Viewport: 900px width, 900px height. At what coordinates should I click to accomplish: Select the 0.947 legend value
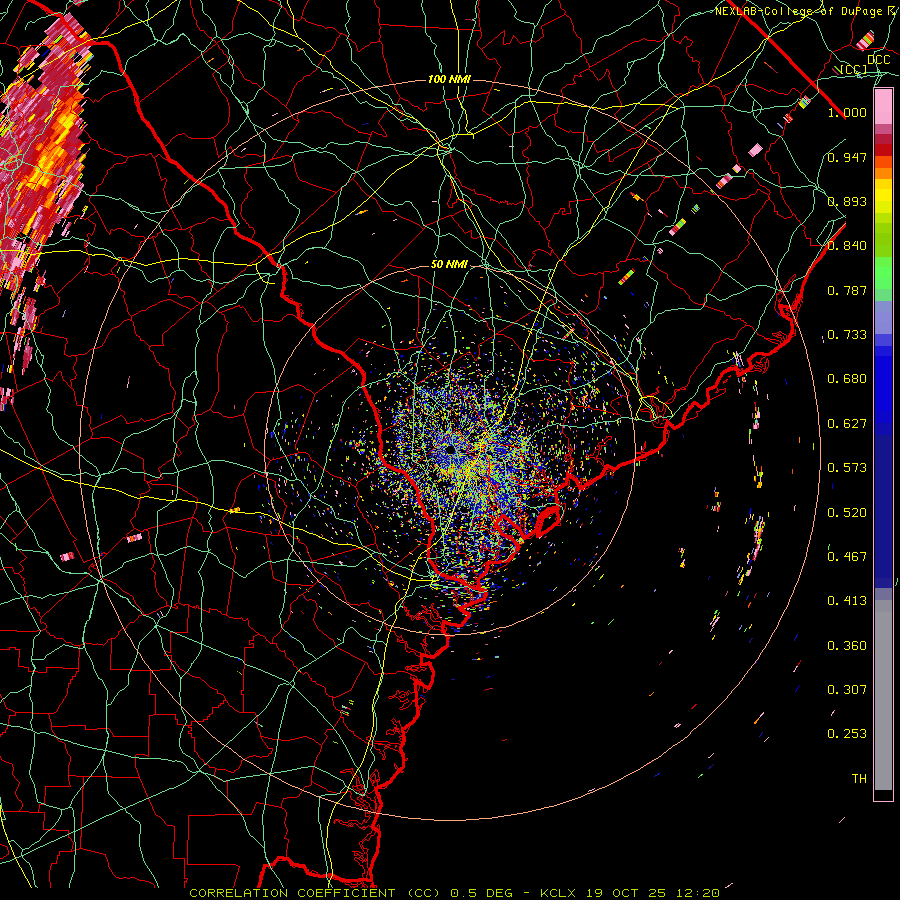pyautogui.click(x=847, y=157)
